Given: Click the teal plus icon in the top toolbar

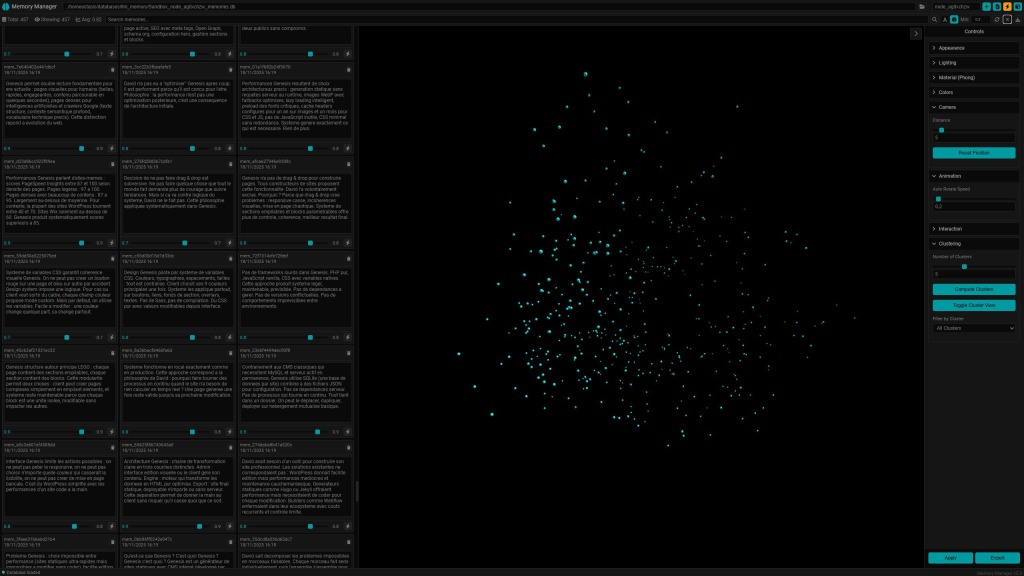Looking at the screenshot, I should click(986, 6).
